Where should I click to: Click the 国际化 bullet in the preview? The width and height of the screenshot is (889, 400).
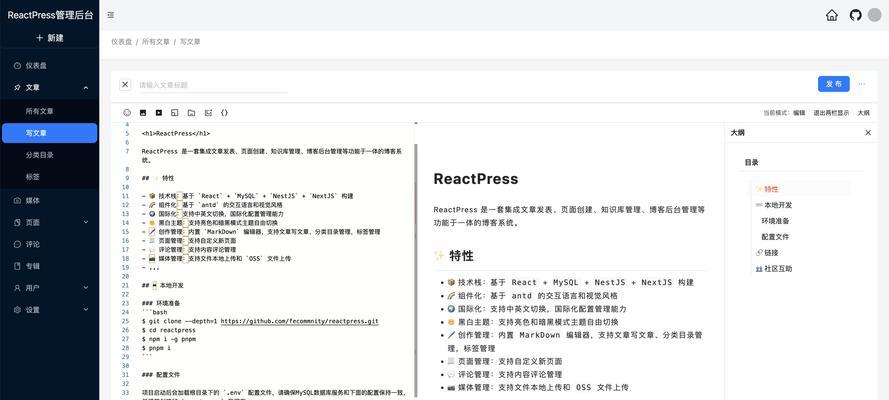pyautogui.click(x=537, y=309)
